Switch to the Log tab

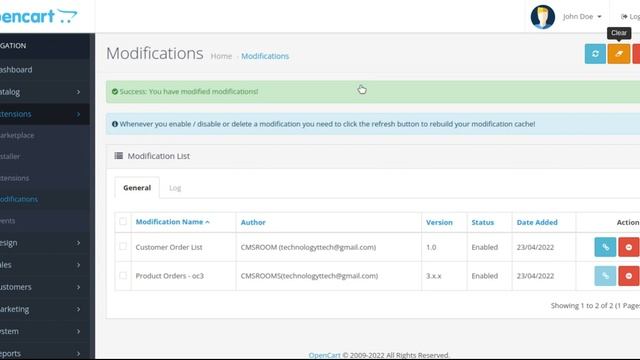(x=175, y=188)
